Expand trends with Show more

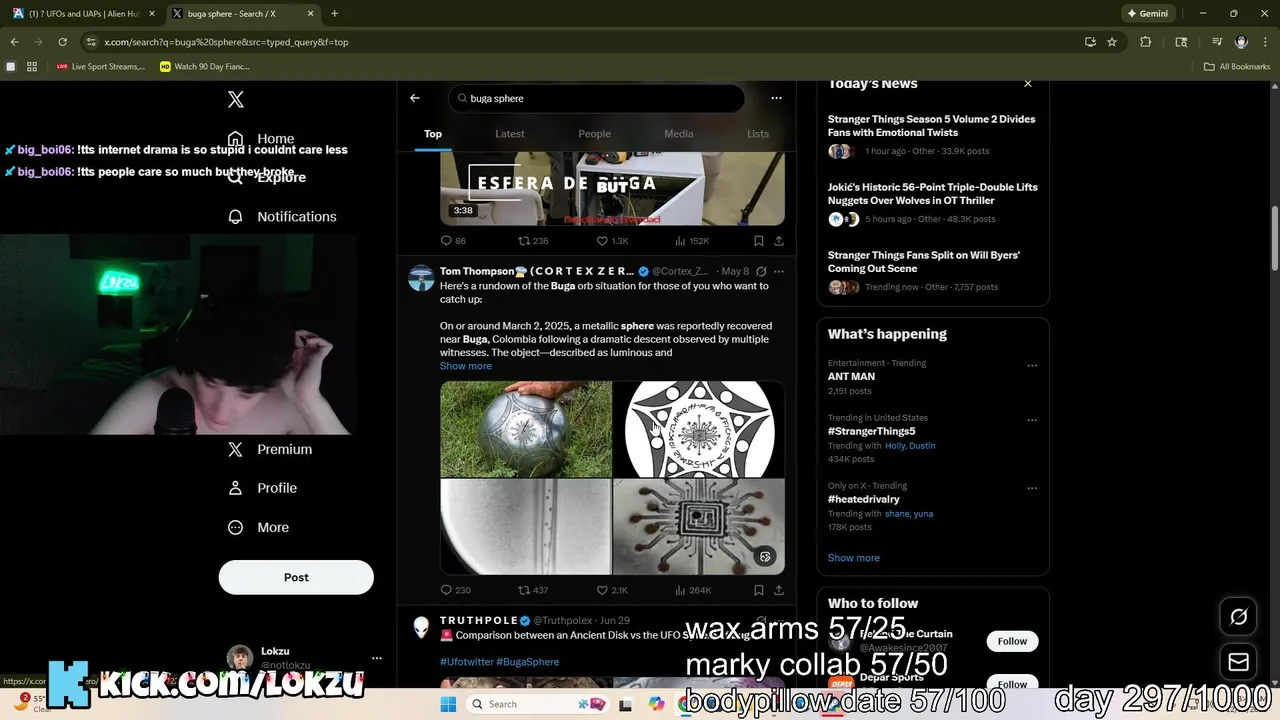coord(854,558)
